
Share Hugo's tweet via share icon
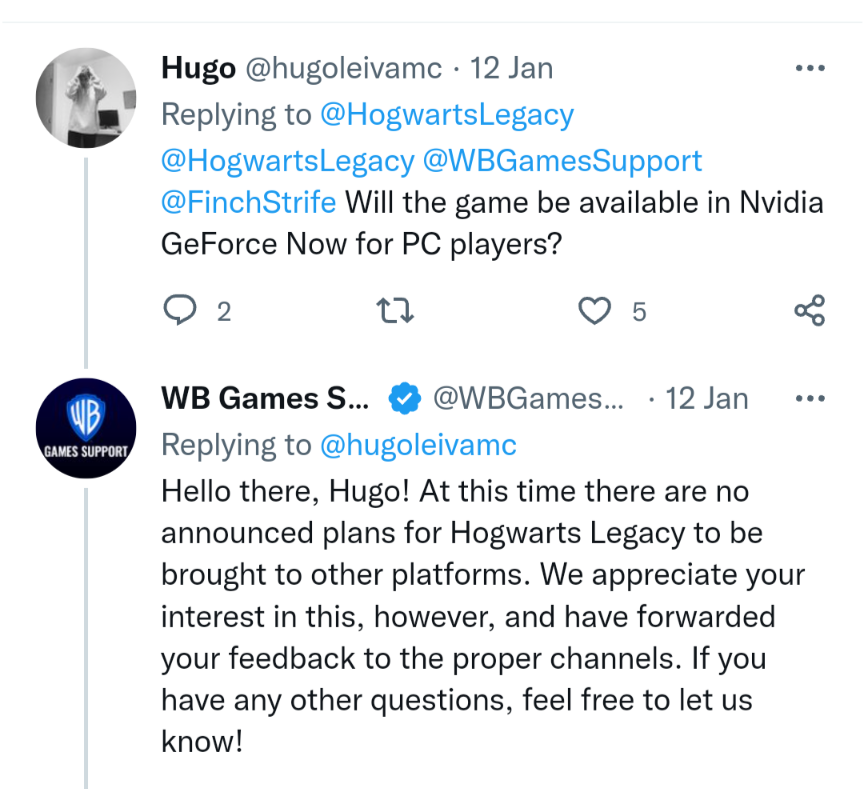click(809, 311)
